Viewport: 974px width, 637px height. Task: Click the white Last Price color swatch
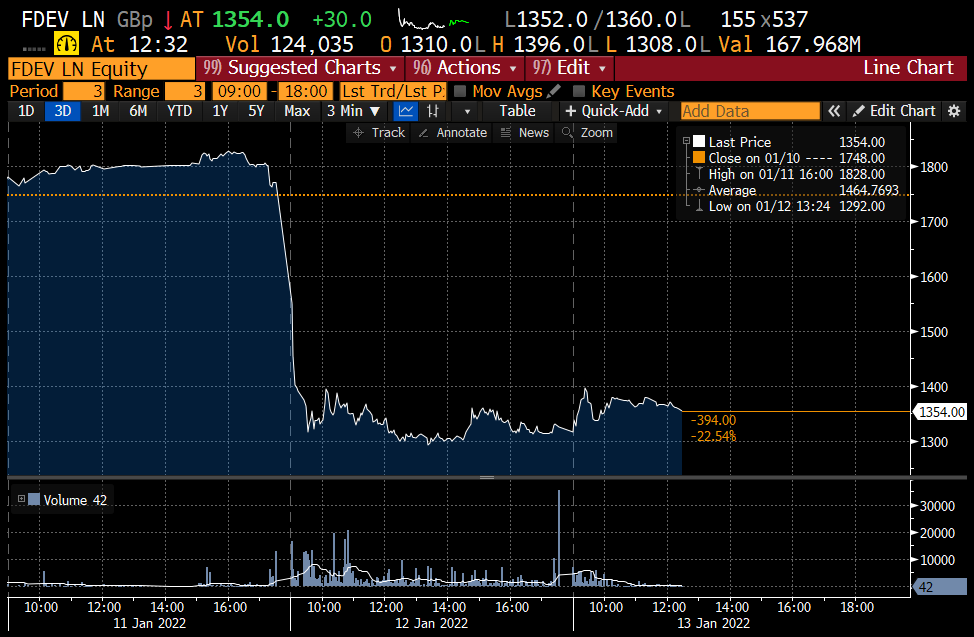coord(699,142)
